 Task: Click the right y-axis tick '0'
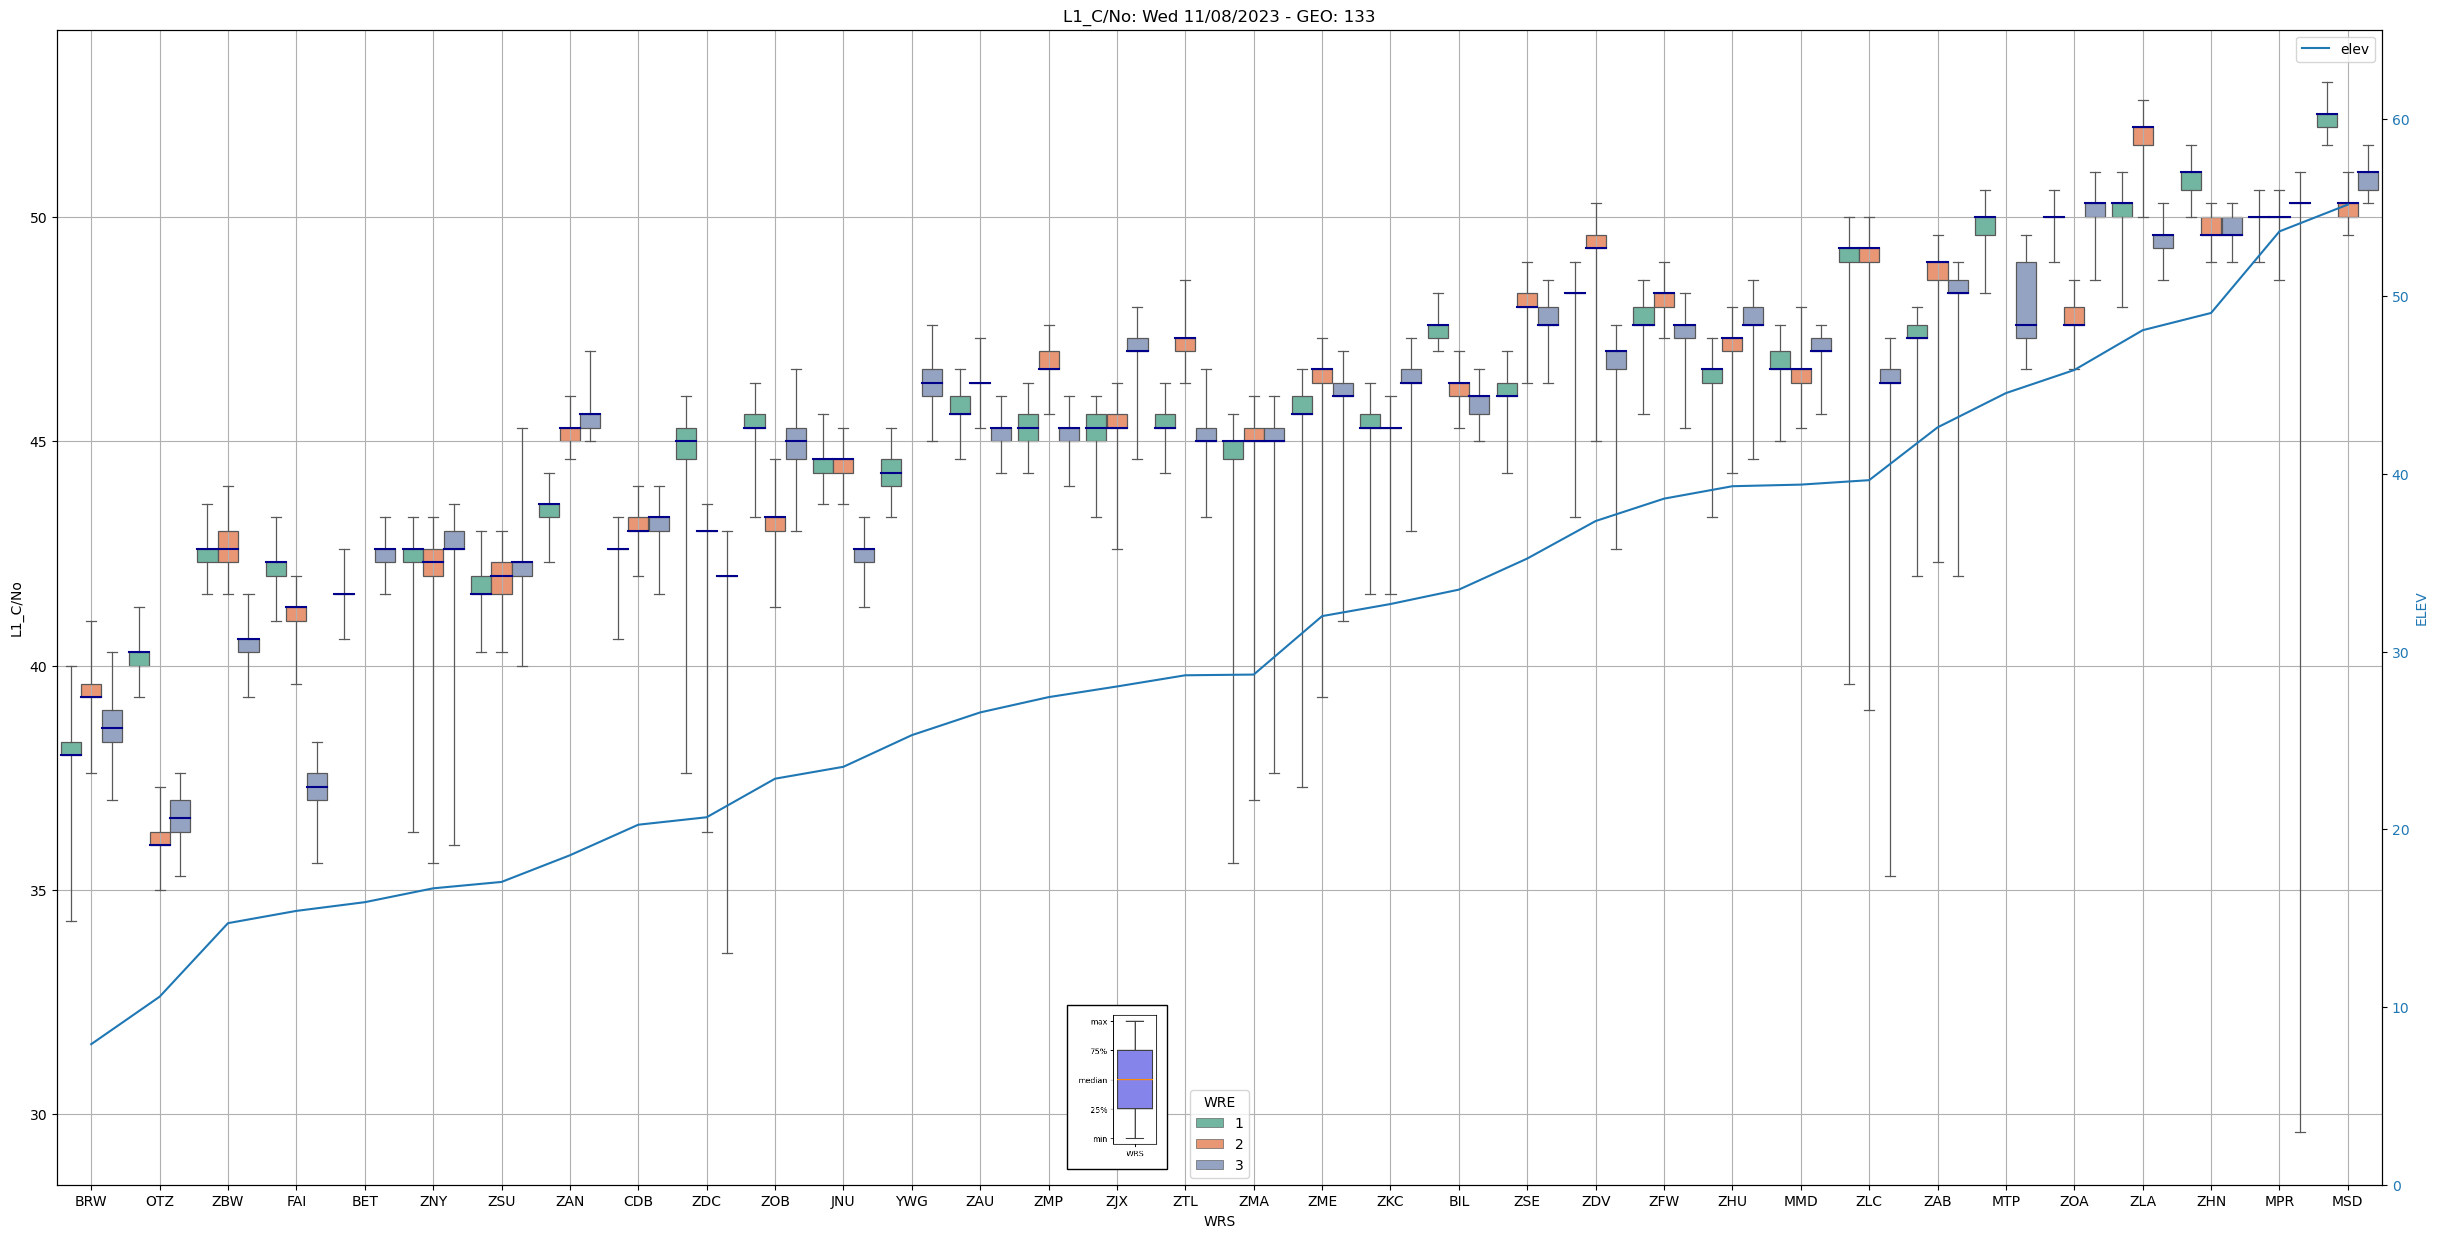pos(2395,1186)
